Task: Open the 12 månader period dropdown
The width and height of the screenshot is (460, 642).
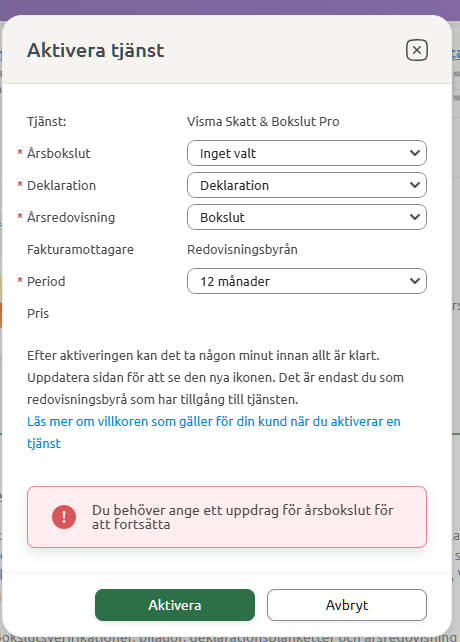Action: (307, 281)
